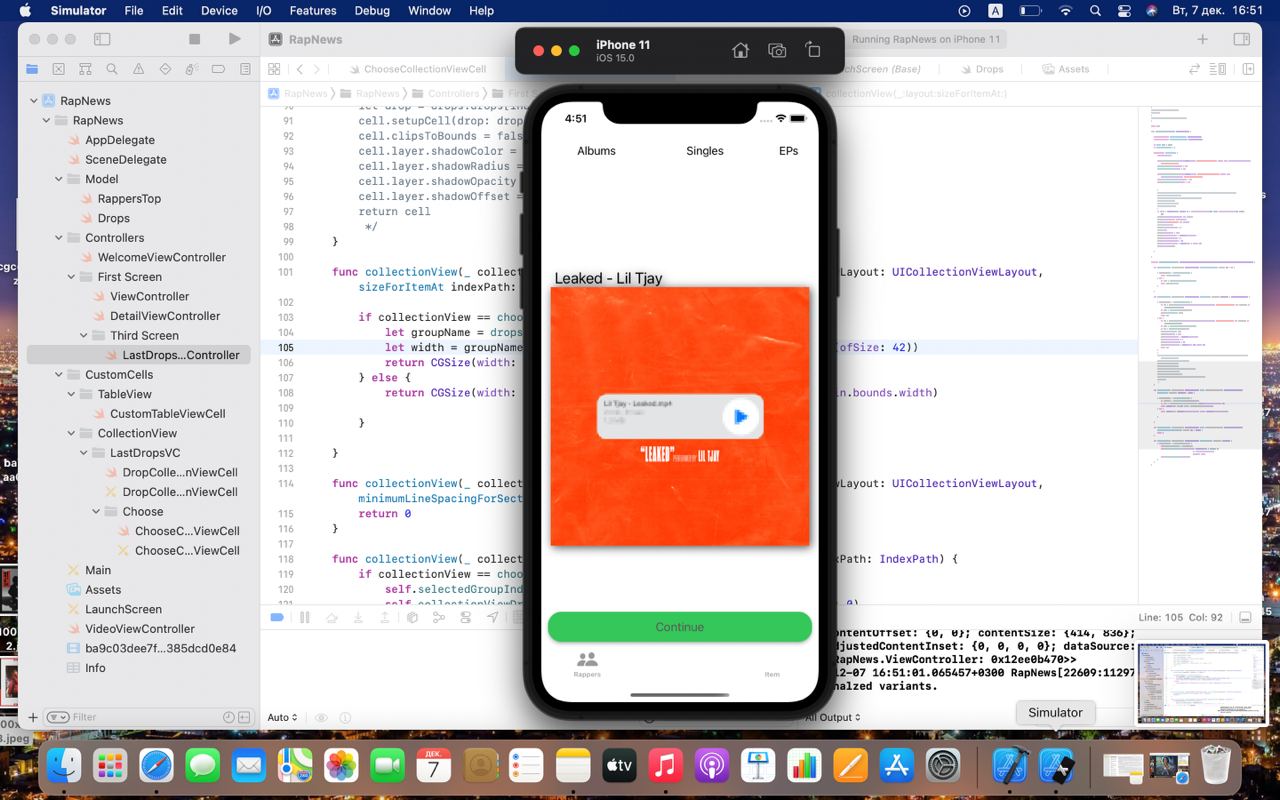Open Environment Overrides

point(465,618)
